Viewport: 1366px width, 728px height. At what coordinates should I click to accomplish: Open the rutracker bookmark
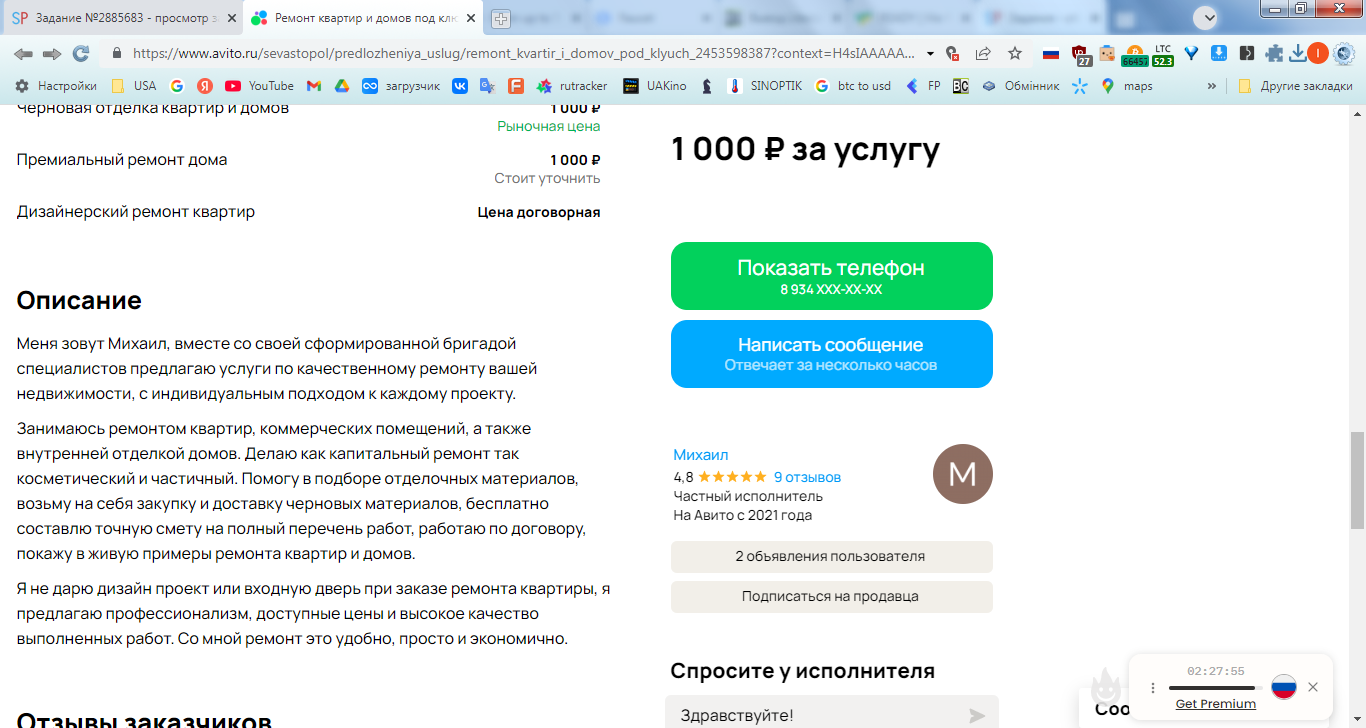tap(572, 86)
